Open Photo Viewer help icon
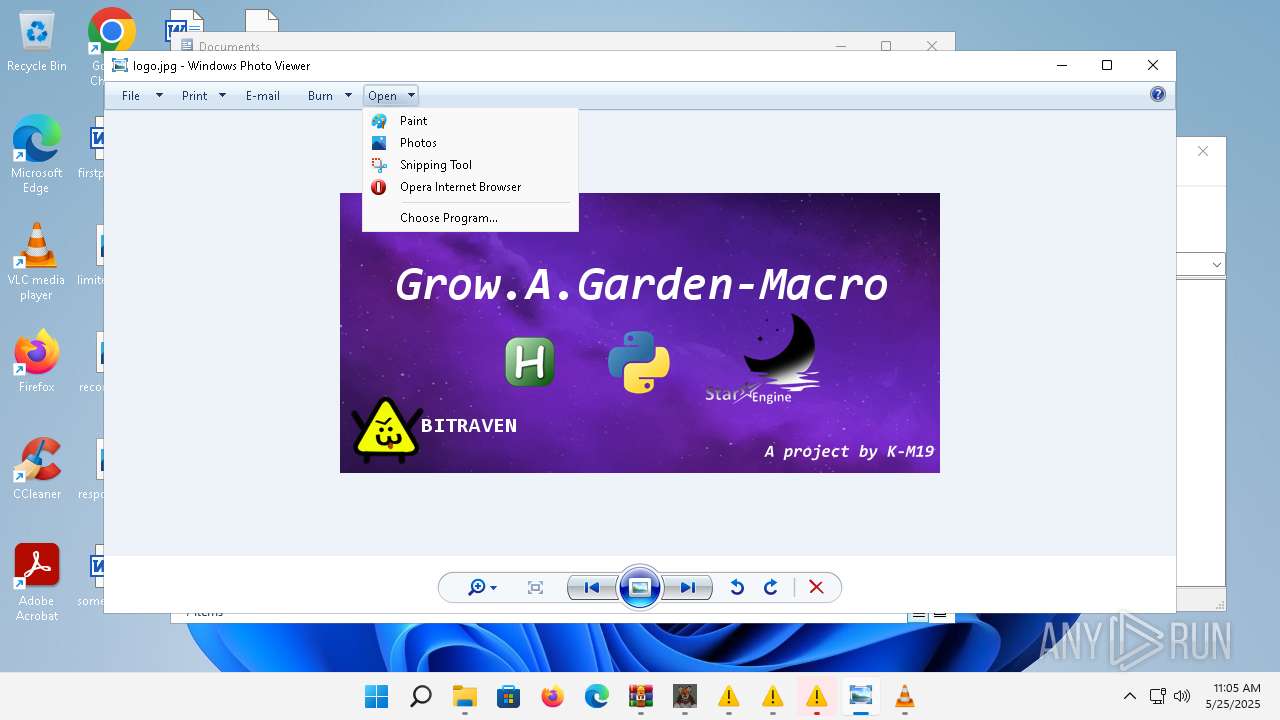The height and width of the screenshot is (720, 1280). coord(1158,94)
